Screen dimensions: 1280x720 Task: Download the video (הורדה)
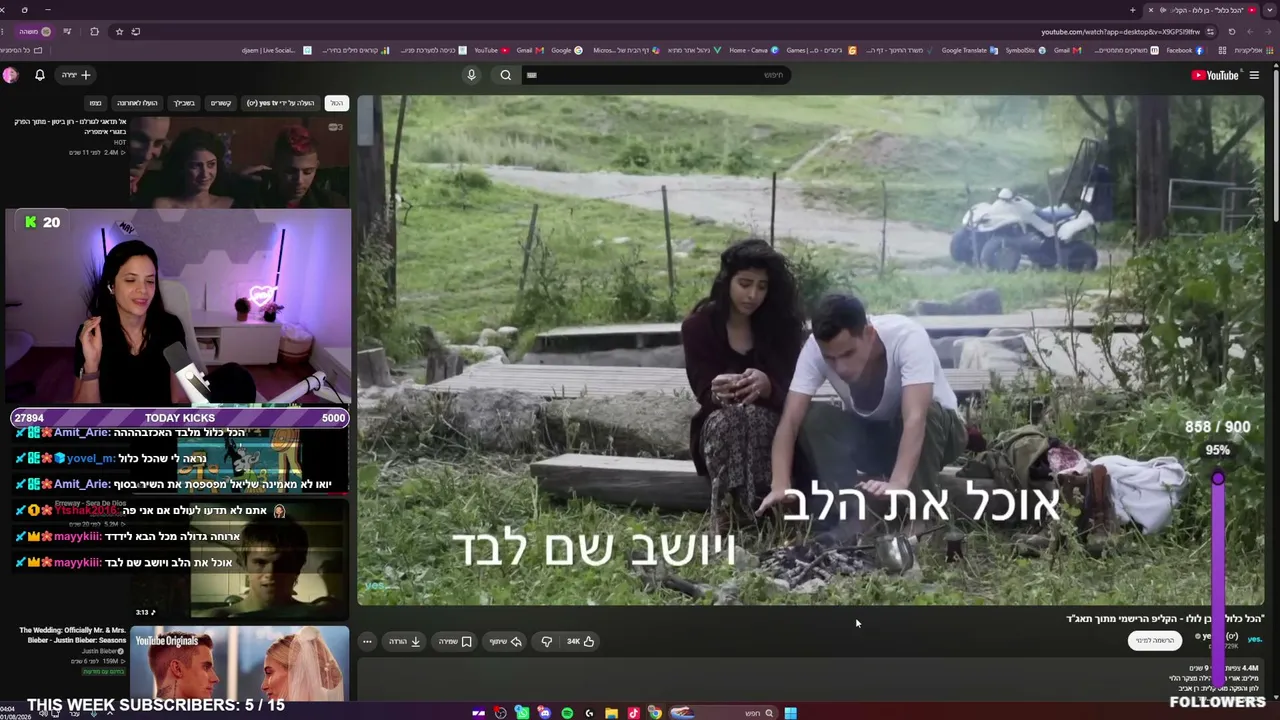coord(404,641)
